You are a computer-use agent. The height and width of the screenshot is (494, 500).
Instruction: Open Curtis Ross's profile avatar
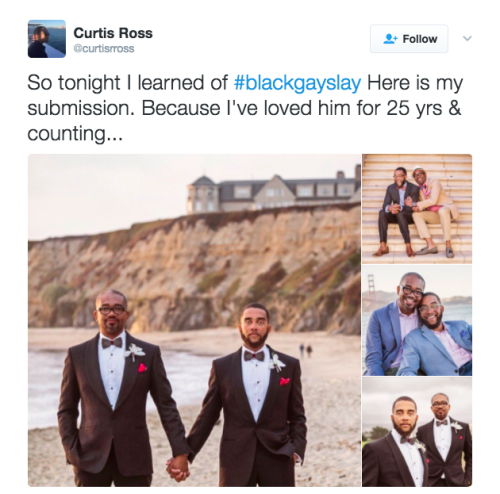(47, 39)
